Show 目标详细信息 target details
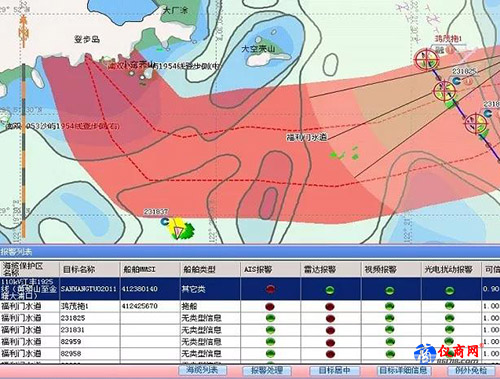The width and height of the screenshot is (500, 379). coord(403,370)
